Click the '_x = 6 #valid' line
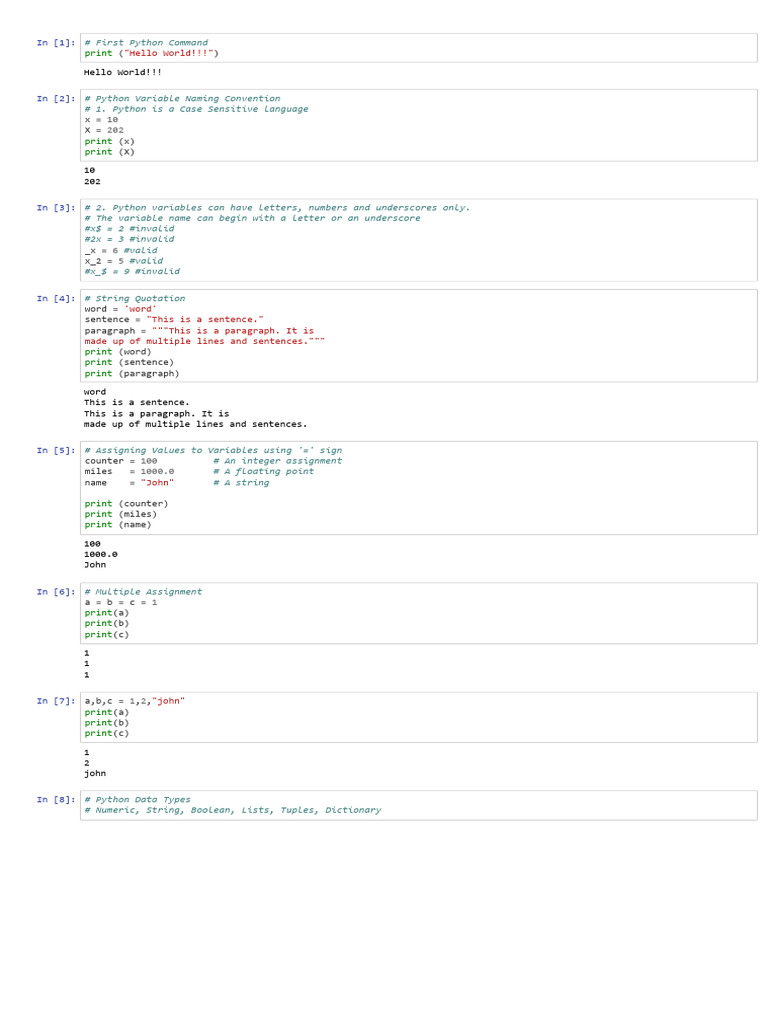Viewport: 768px width, 1024px height. coord(121,250)
